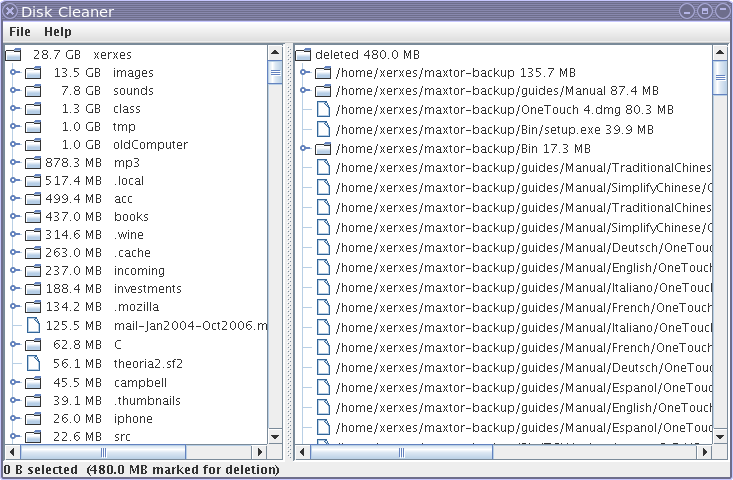Select the OneTouch 4.dmg file entry

click(504, 109)
